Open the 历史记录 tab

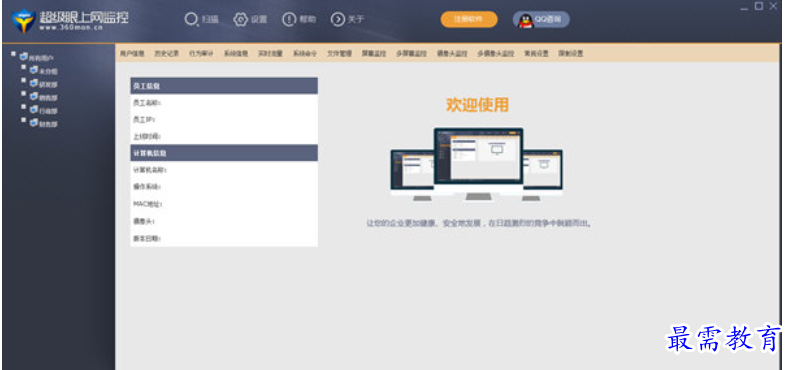click(x=167, y=53)
